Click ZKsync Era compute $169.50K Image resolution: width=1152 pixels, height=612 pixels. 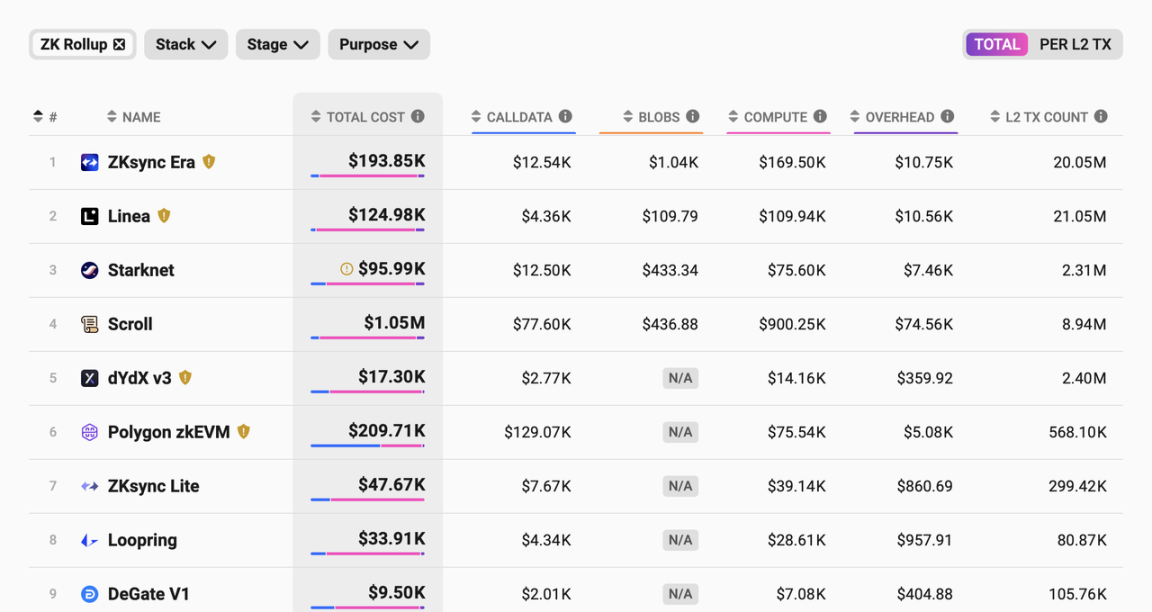[x=792, y=162]
